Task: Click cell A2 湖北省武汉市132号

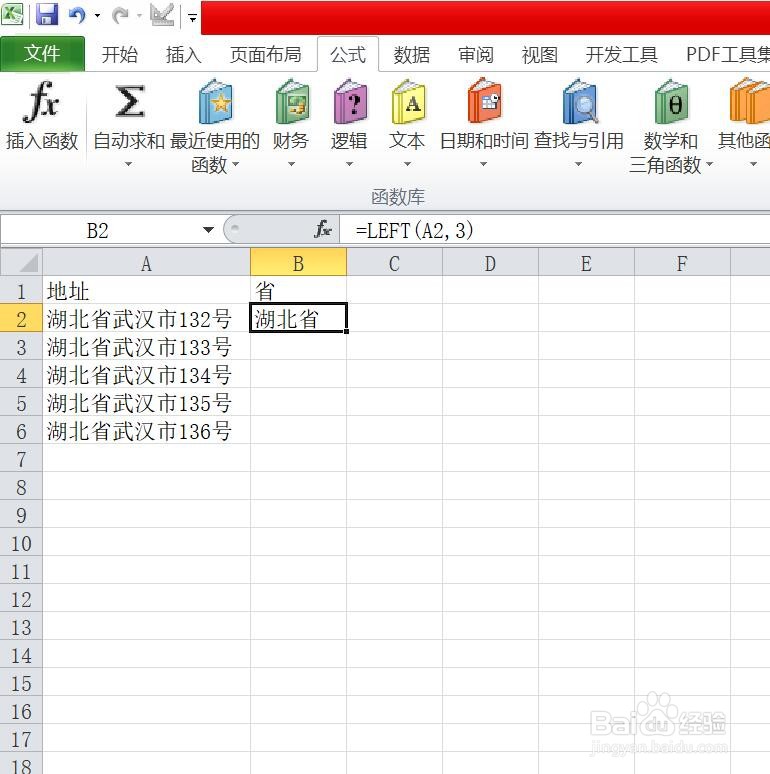Action: coord(146,319)
